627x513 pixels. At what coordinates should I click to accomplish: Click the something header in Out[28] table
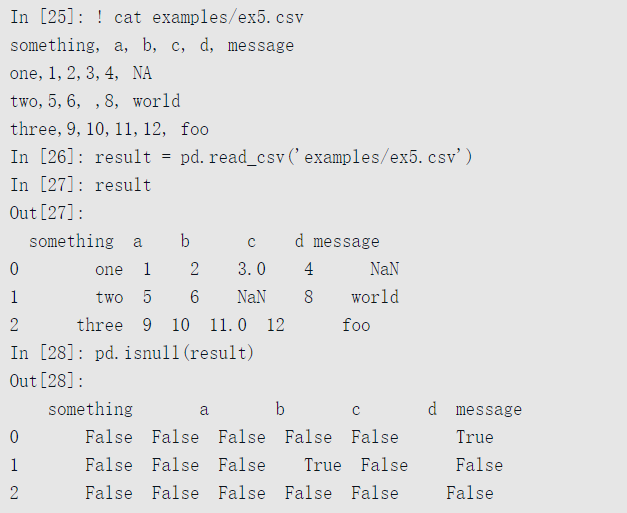click(x=90, y=409)
